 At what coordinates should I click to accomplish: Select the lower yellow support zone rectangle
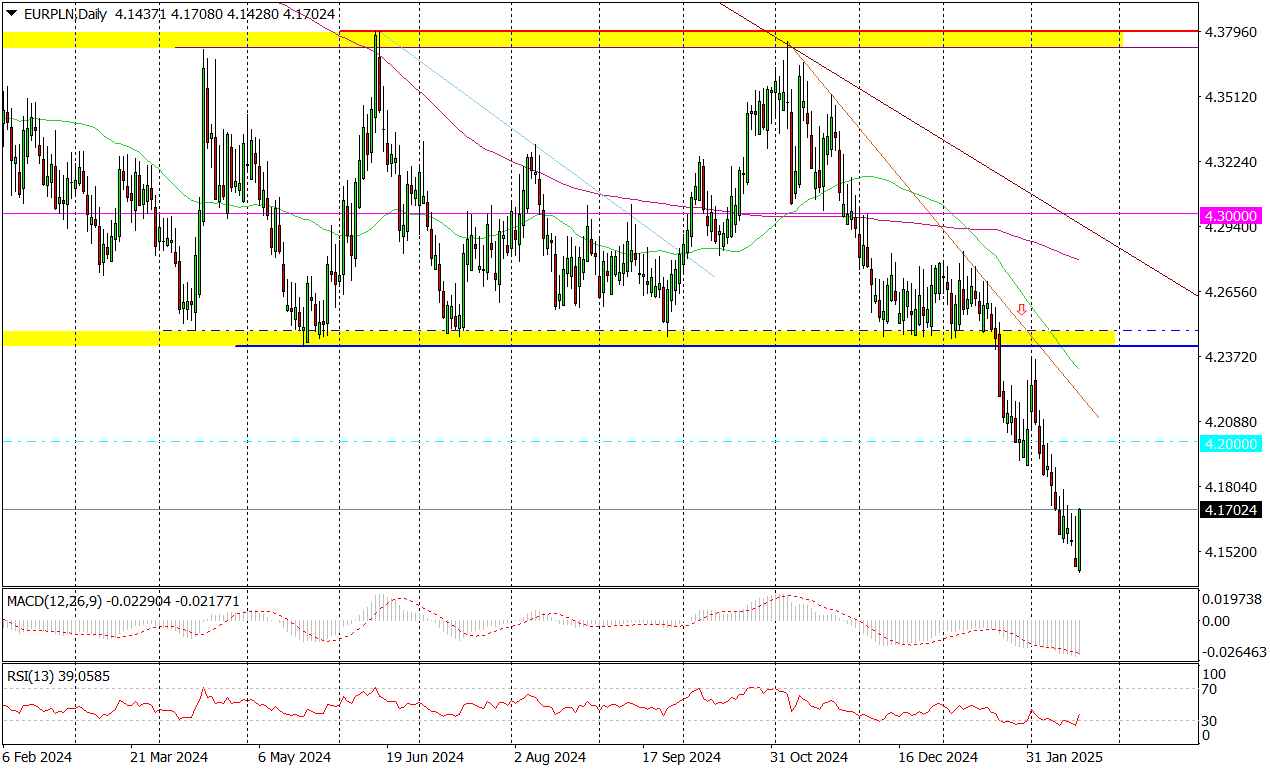coord(558,339)
